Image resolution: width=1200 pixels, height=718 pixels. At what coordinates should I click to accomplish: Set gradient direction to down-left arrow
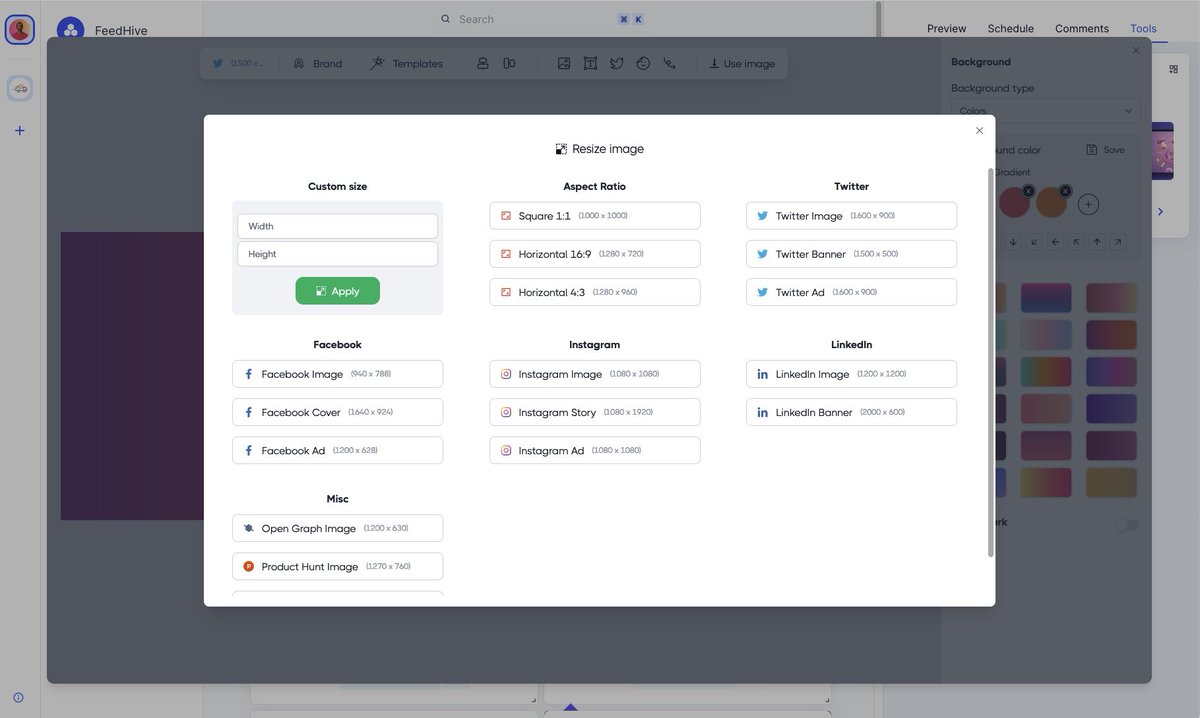click(1034, 242)
